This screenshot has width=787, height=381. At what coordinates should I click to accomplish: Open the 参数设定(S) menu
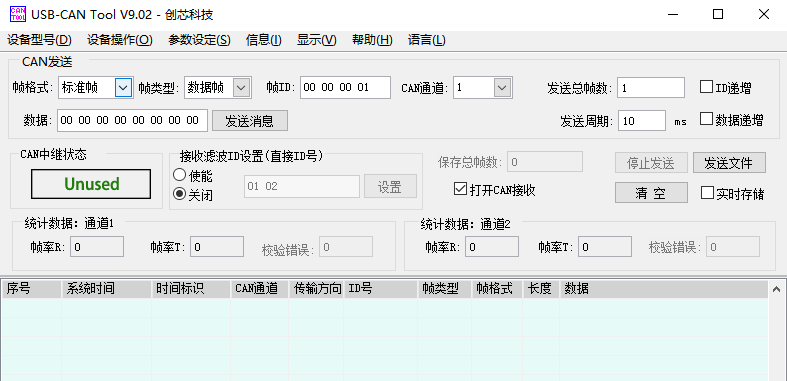[x=199, y=40]
